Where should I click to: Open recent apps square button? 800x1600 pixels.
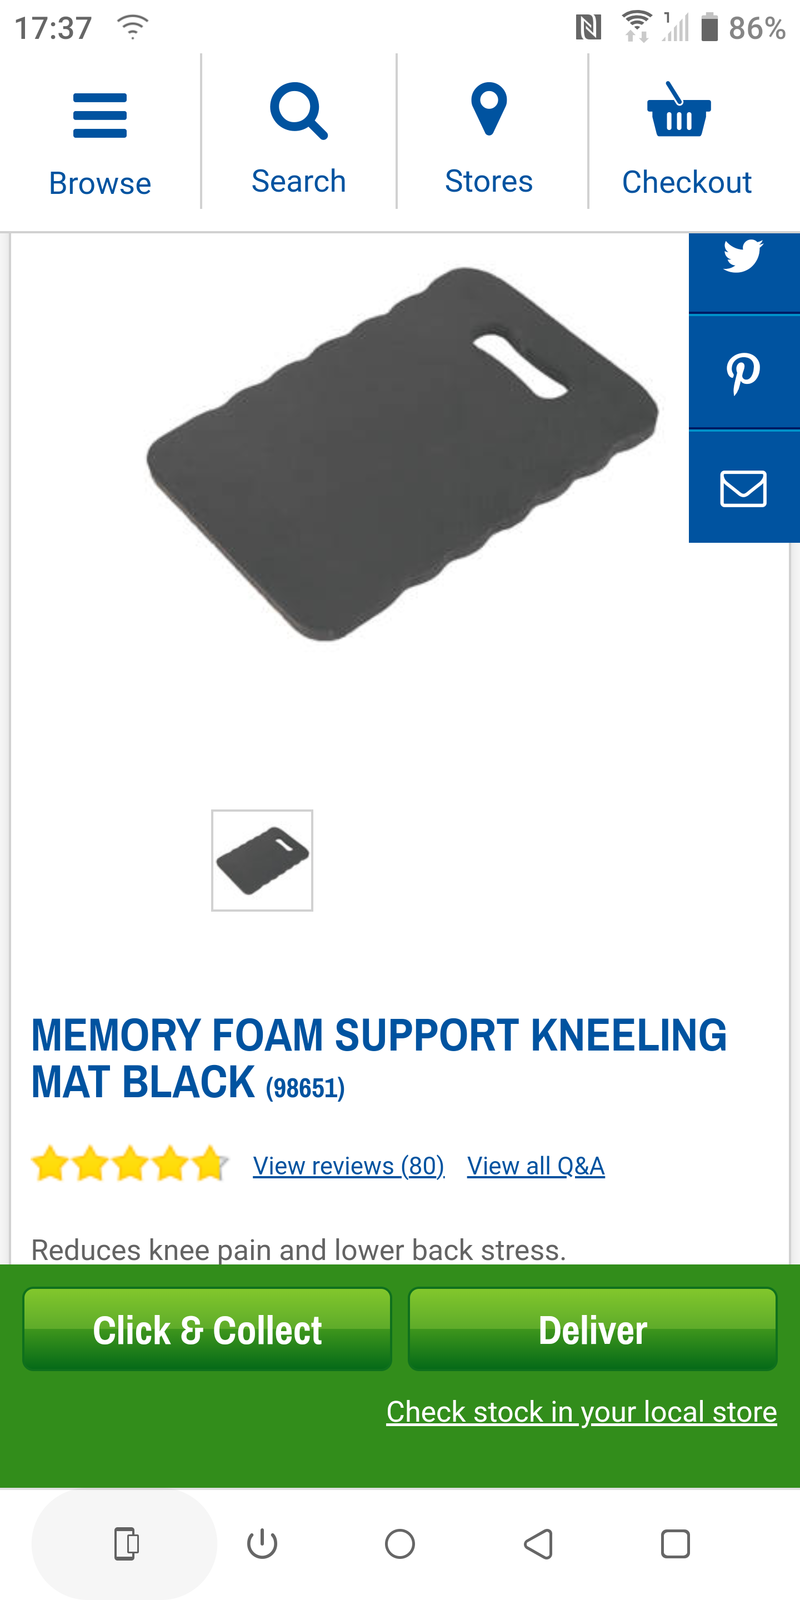[676, 1544]
